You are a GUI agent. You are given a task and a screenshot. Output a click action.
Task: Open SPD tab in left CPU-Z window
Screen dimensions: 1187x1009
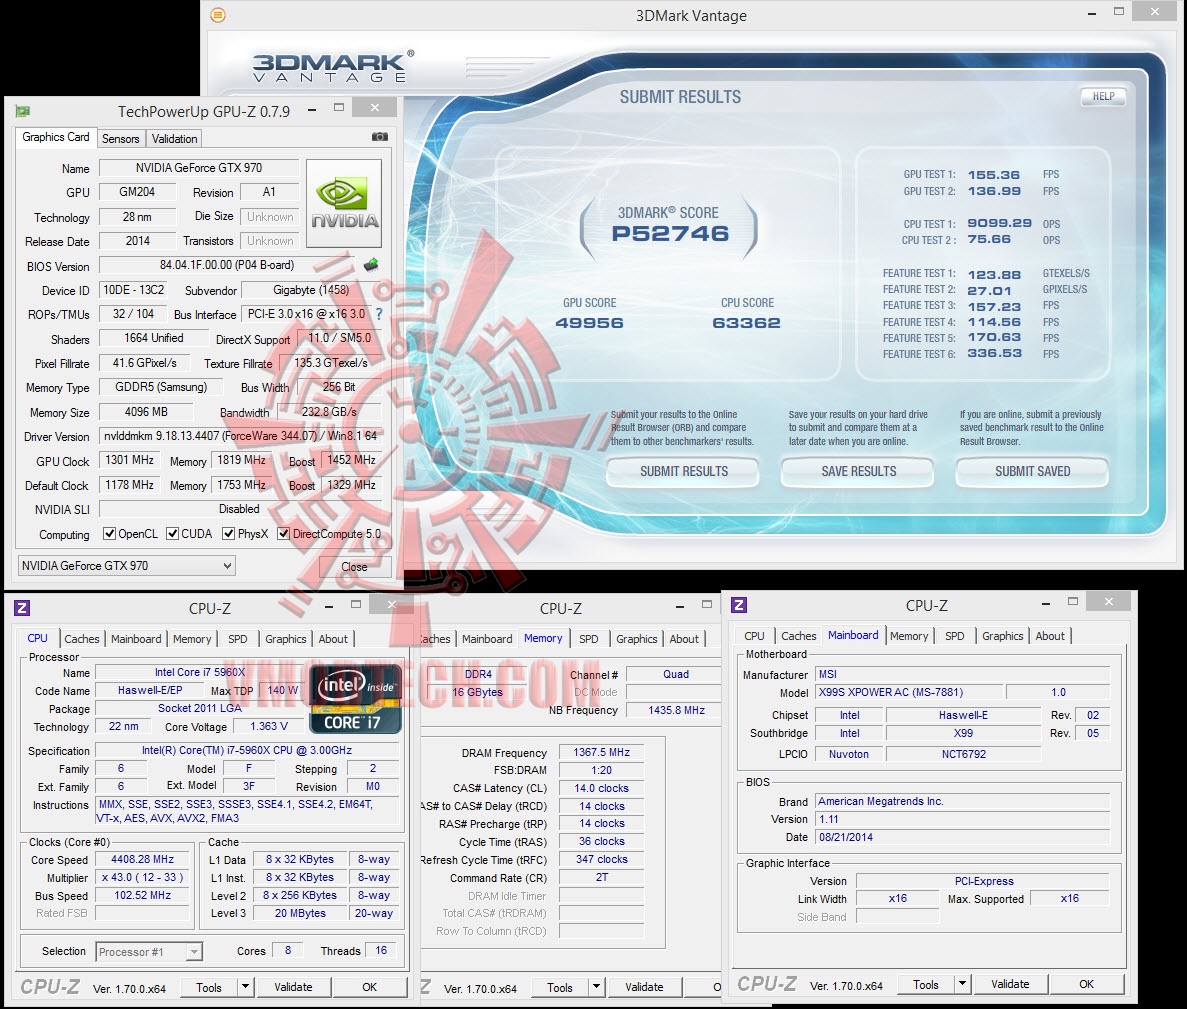coord(238,639)
